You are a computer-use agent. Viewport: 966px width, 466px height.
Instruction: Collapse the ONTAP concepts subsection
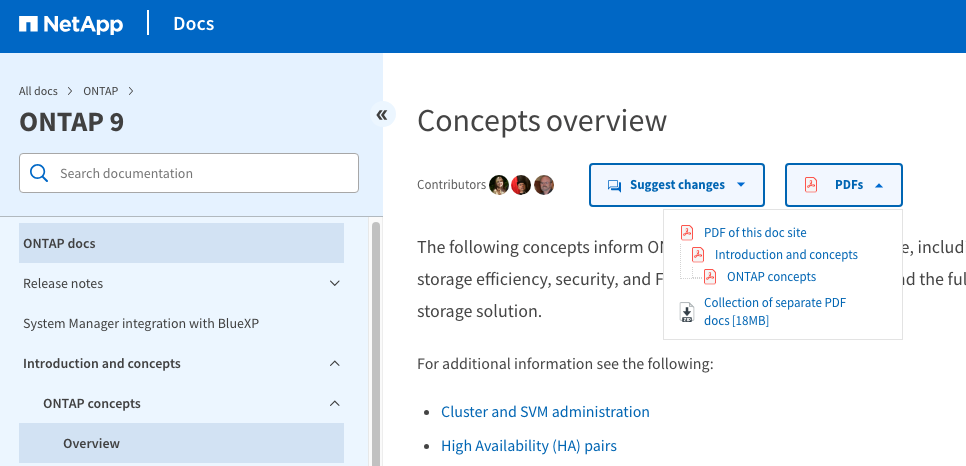click(335, 404)
